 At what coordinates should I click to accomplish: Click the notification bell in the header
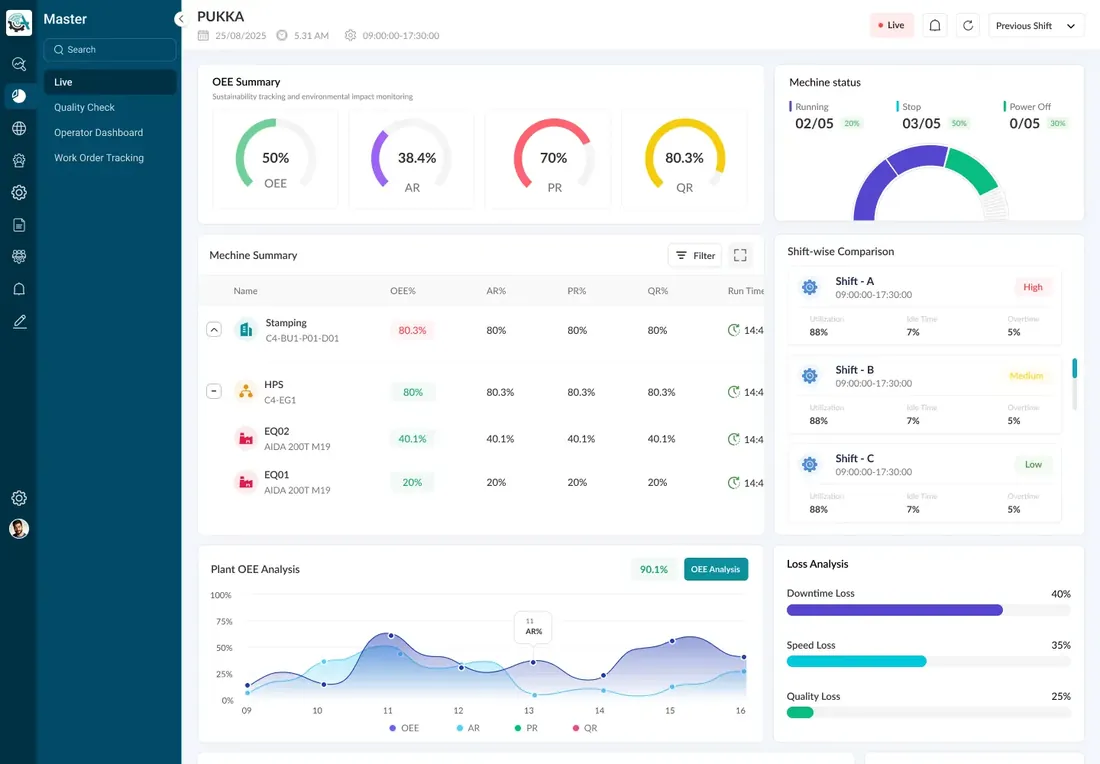[x=934, y=25]
